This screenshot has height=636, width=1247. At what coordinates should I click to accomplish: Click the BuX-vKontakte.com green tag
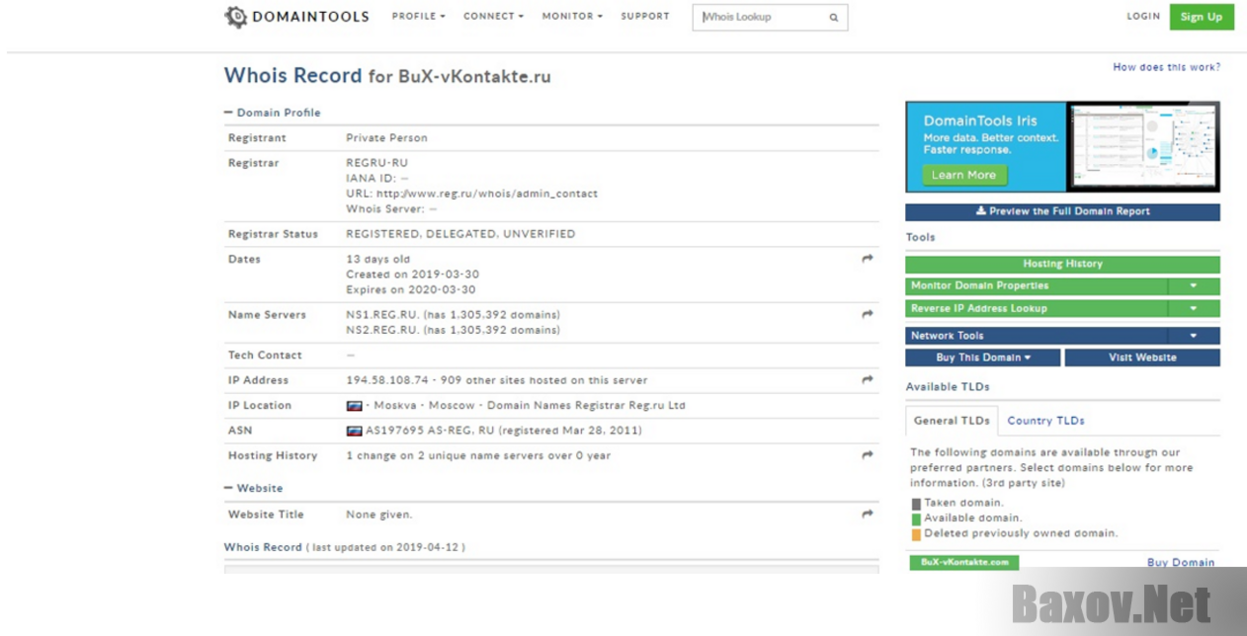coord(964,563)
